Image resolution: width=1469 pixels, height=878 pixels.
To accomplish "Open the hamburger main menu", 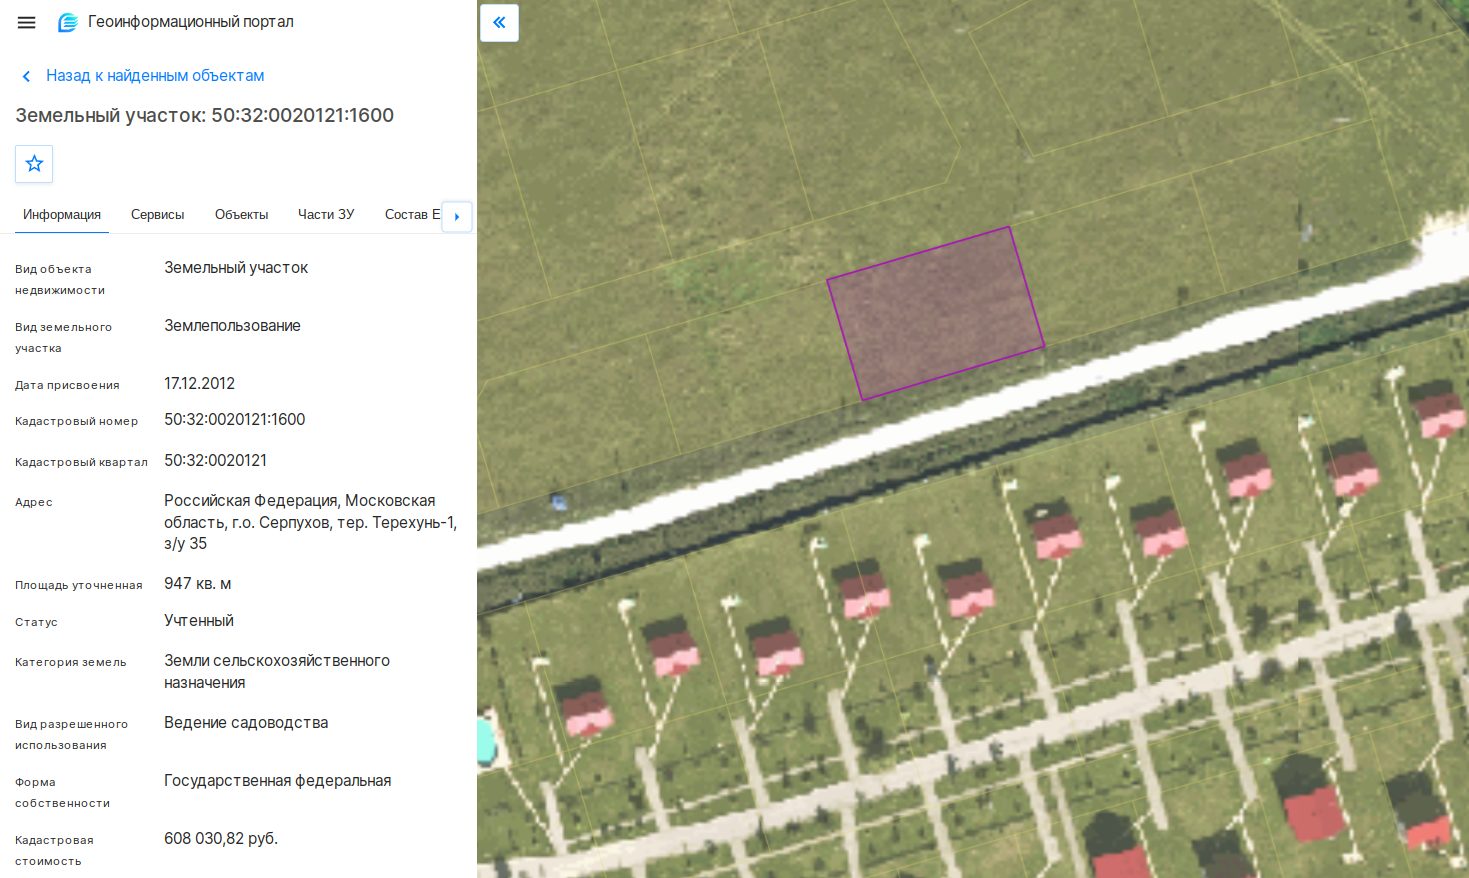I will [x=27, y=22].
